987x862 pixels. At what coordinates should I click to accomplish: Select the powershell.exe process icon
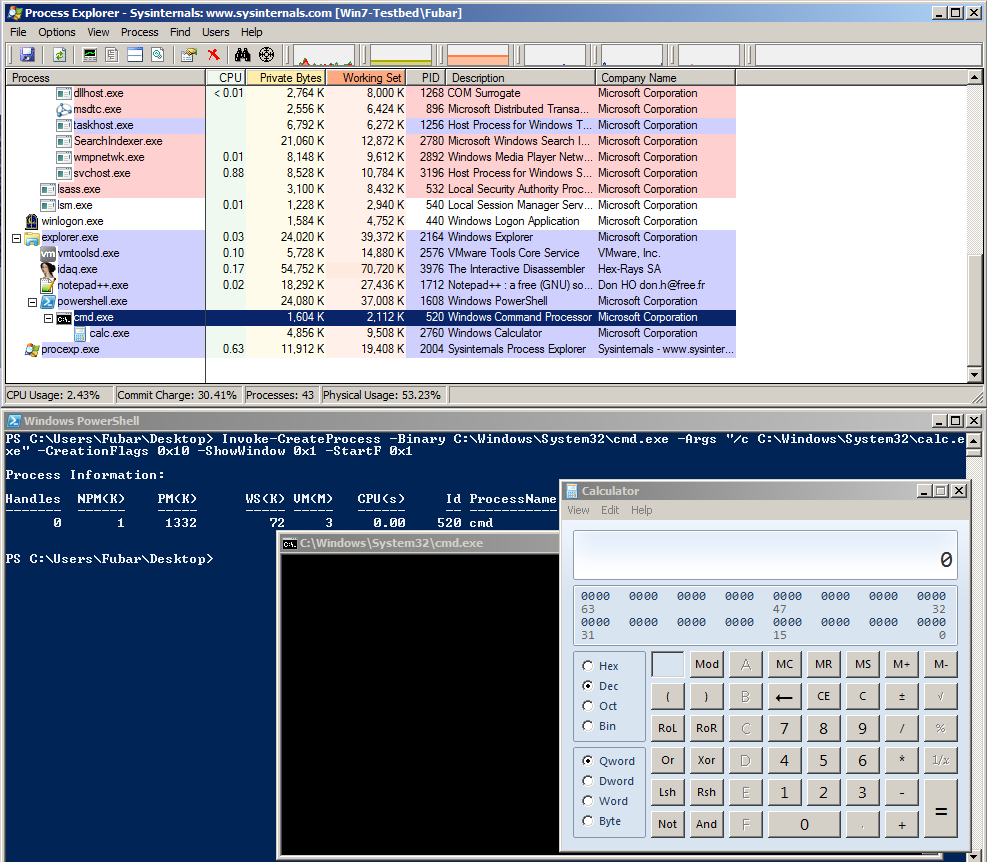48,302
